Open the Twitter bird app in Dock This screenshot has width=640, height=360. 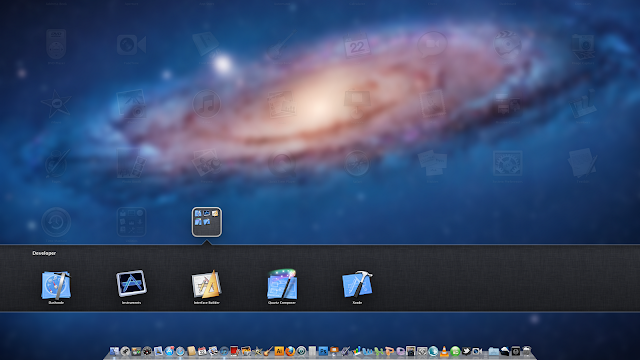466,351
